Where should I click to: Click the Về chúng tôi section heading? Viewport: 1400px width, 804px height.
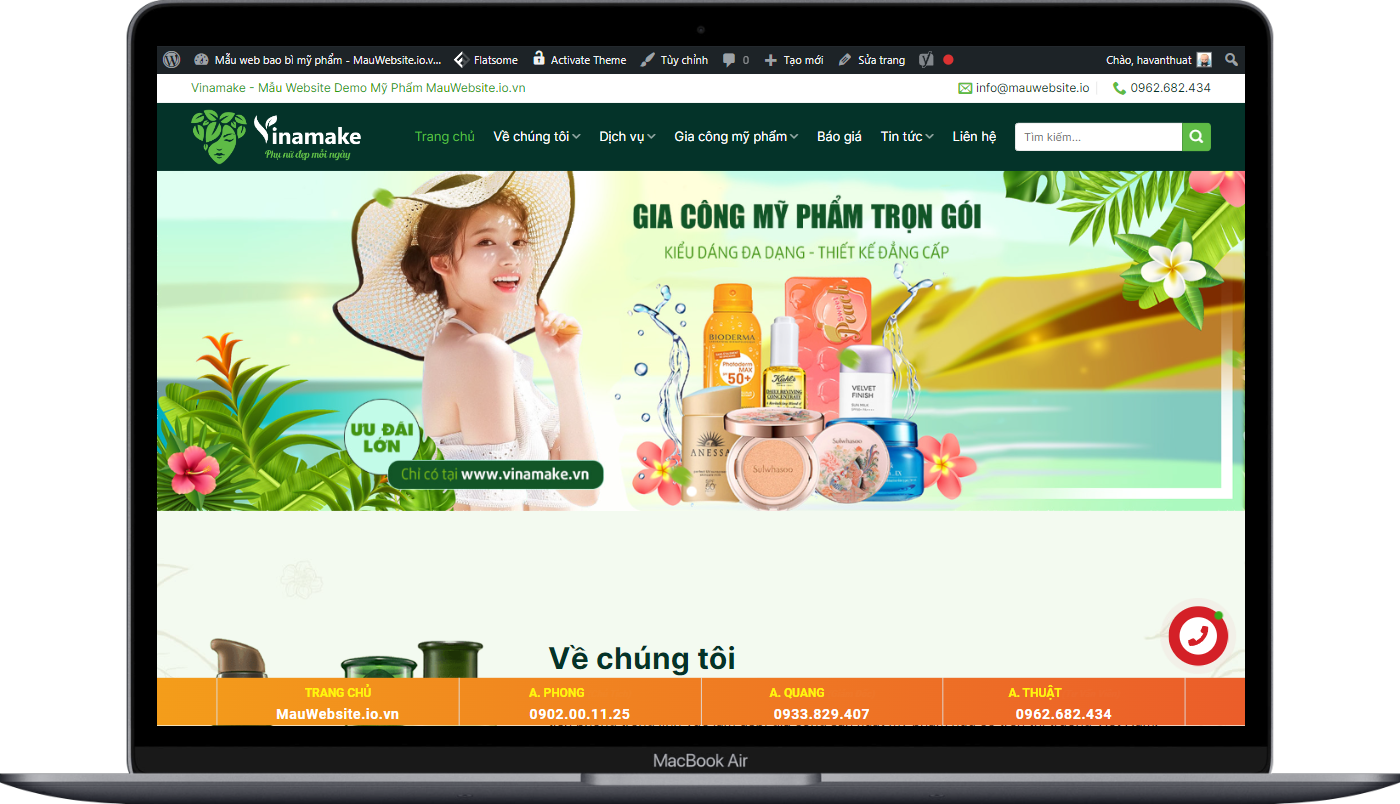(642, 658)
